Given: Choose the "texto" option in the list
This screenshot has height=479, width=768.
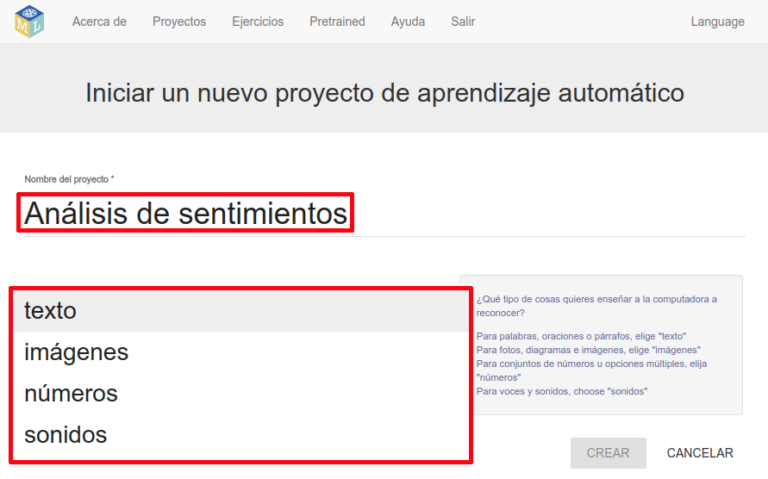Looking at the screenshot, I should (240, 311).
